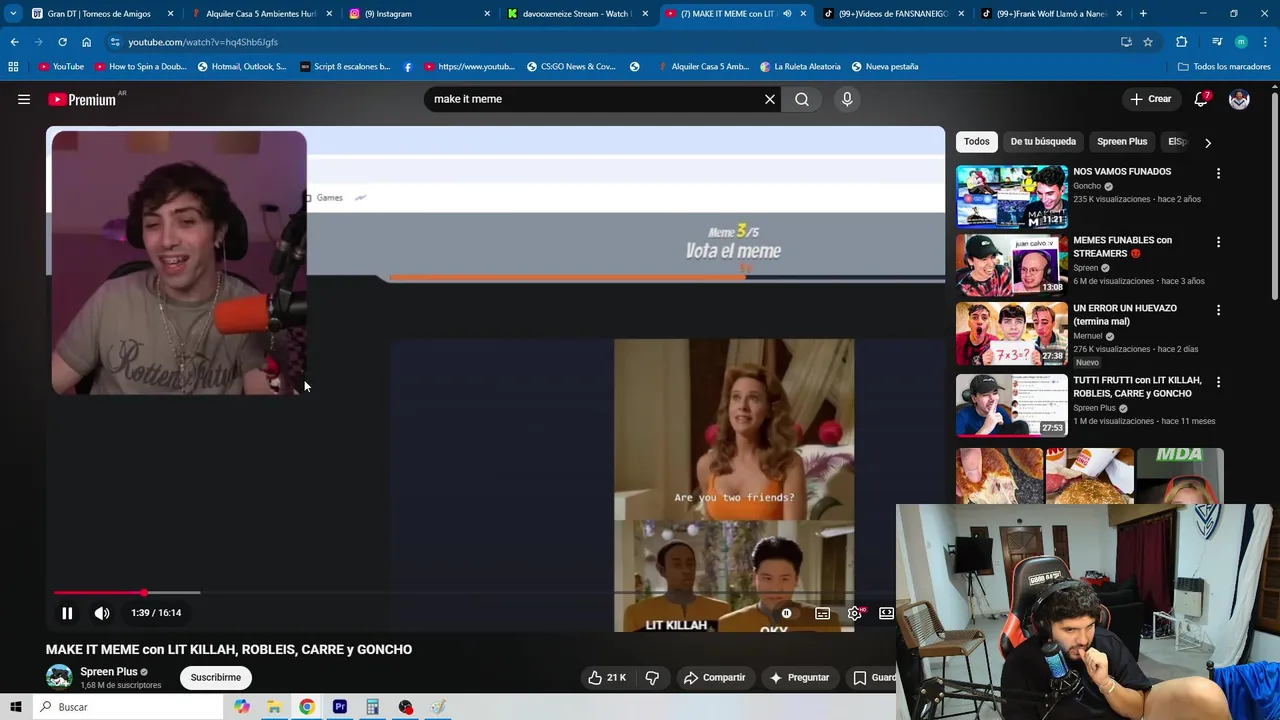Open the Todos los marcadores folder

[x=1224, y=67]
